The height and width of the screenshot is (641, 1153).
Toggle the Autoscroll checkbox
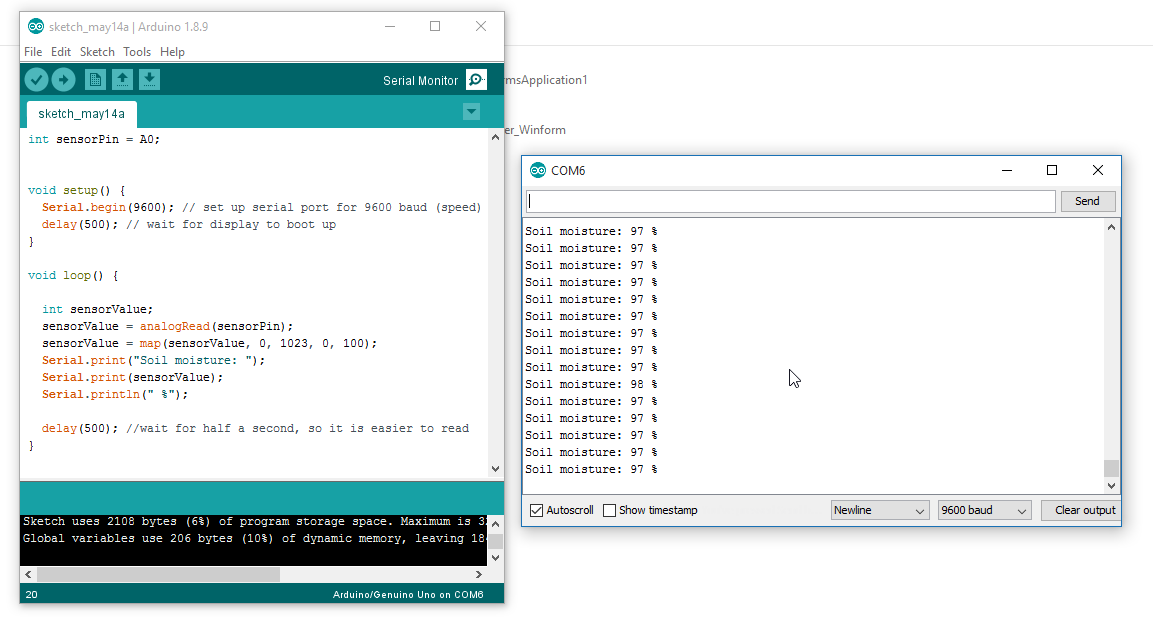click(x=536, y=510)
